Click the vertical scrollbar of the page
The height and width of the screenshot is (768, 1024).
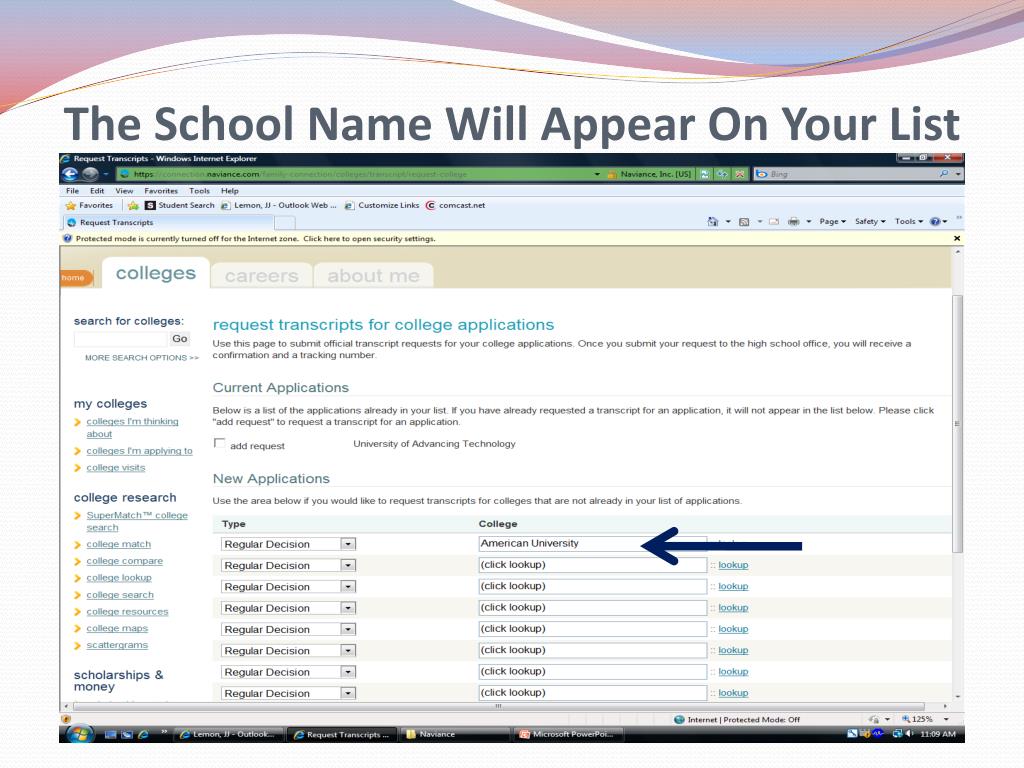(x=957, y=424)
